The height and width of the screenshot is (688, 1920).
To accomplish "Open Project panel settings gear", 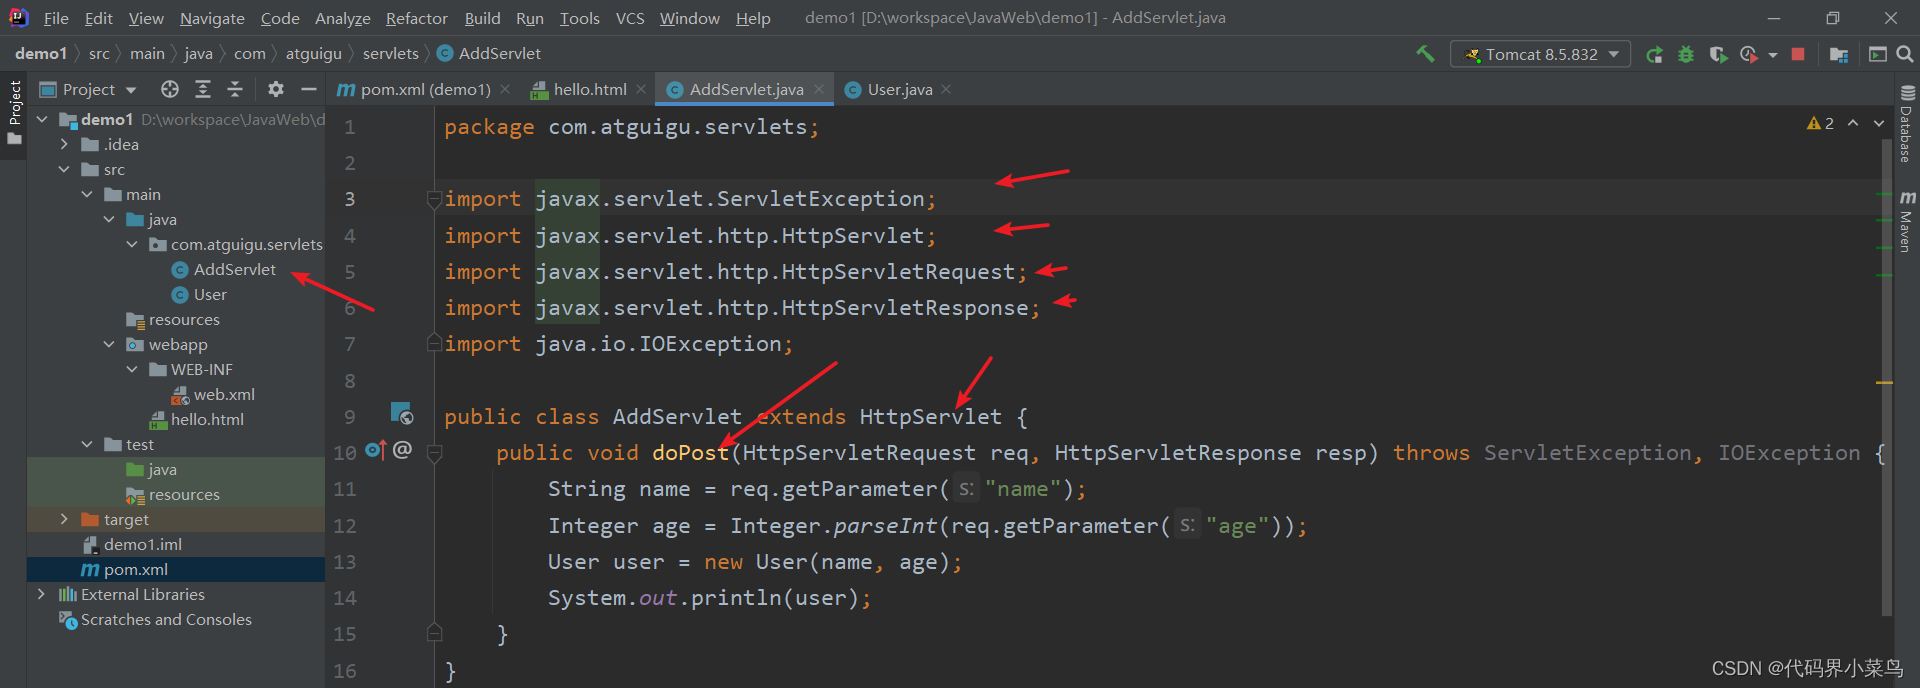I will click(x=276, y=89).
